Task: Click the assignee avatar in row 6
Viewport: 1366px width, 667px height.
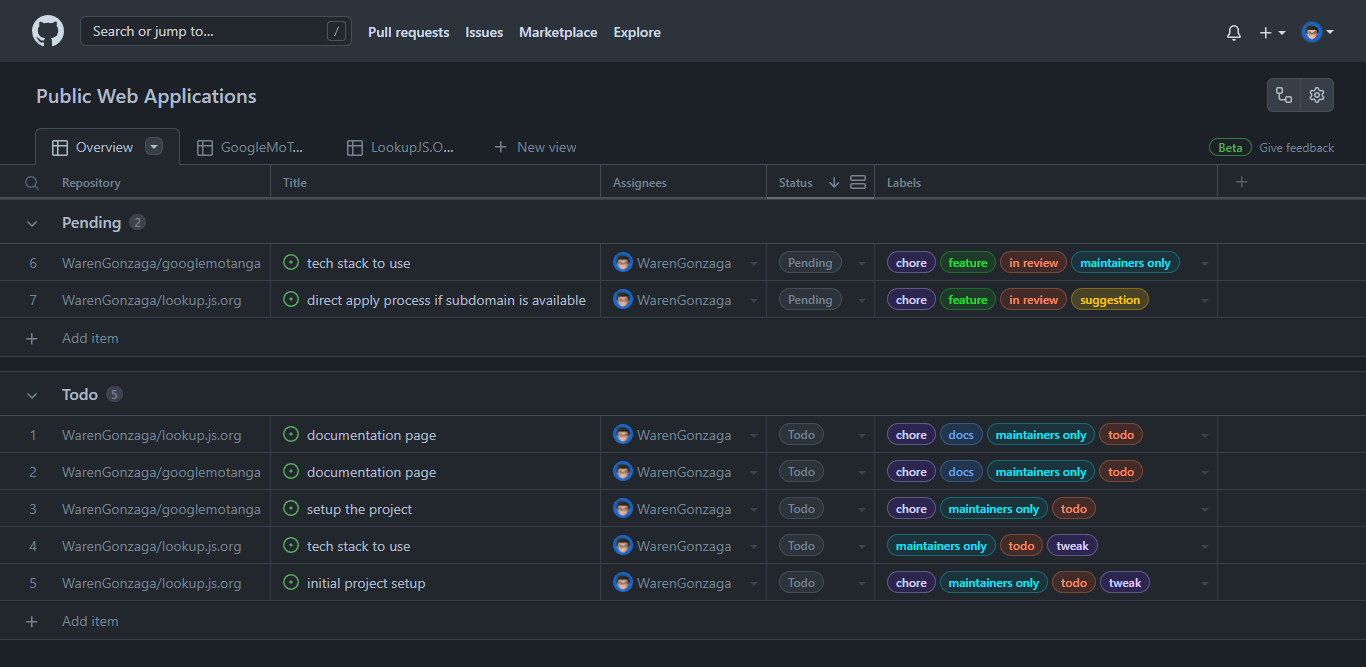Action: click(x=623, y=263)
